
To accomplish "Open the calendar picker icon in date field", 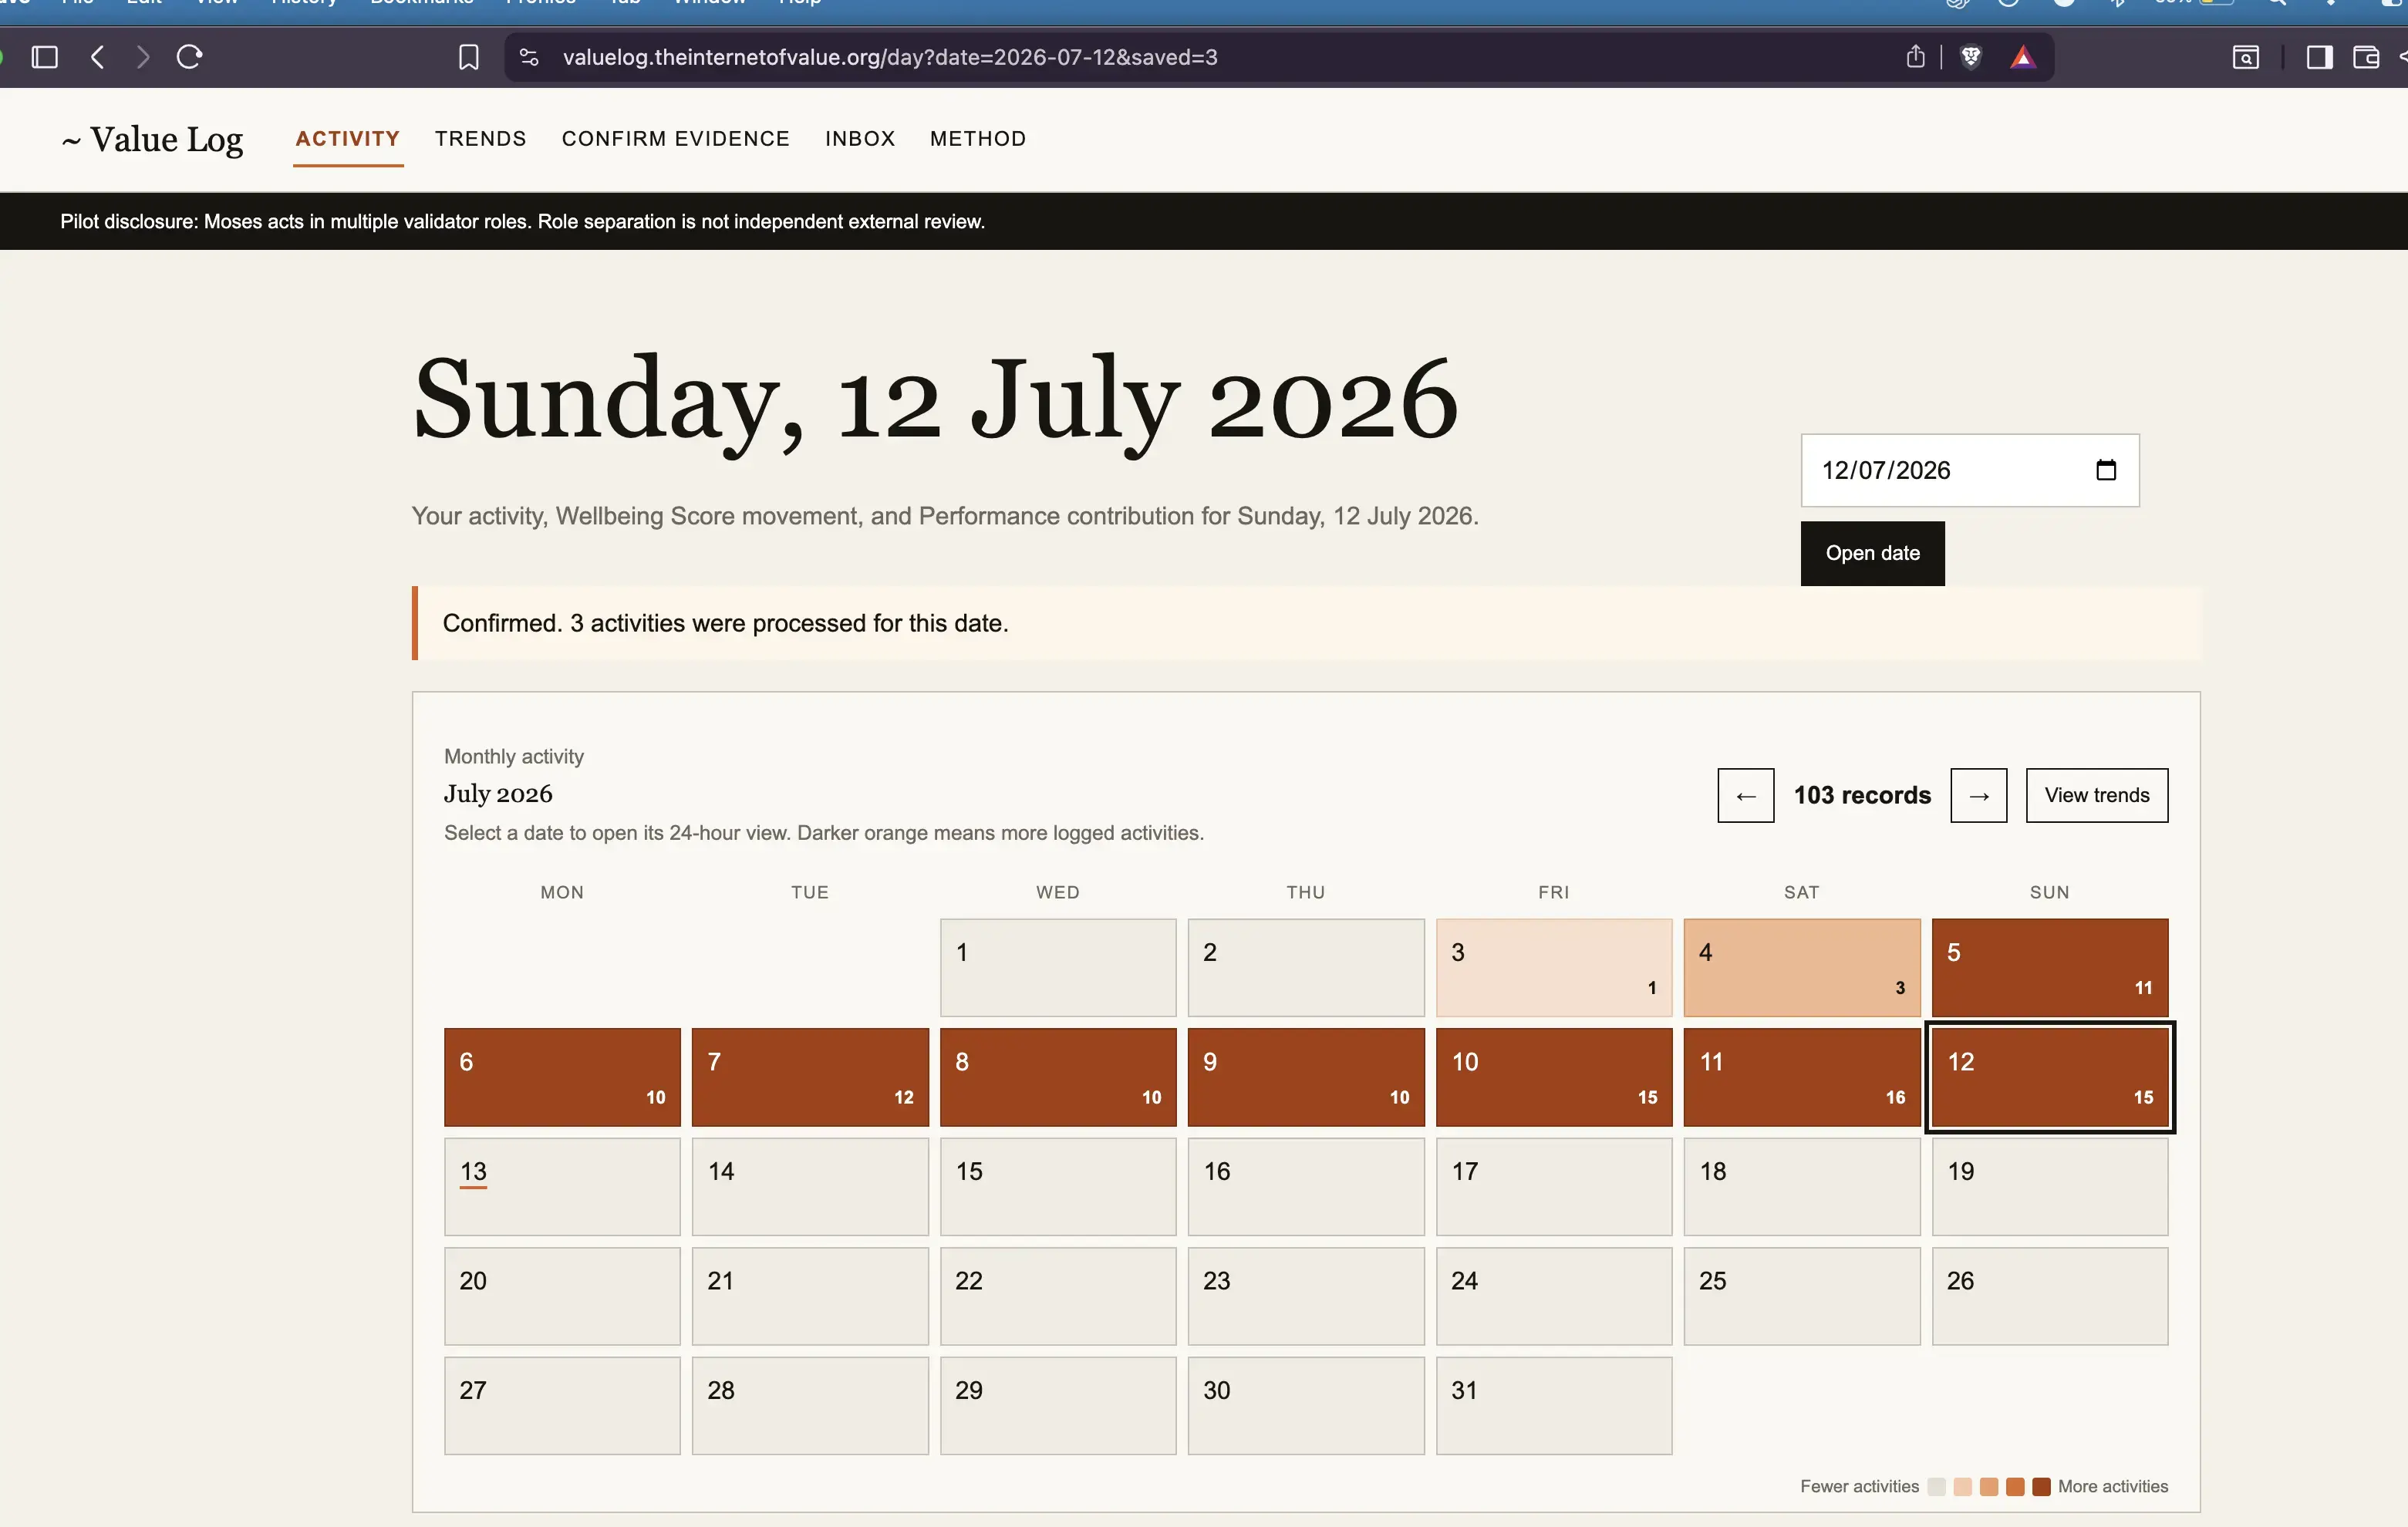I will pos(2106,470).
